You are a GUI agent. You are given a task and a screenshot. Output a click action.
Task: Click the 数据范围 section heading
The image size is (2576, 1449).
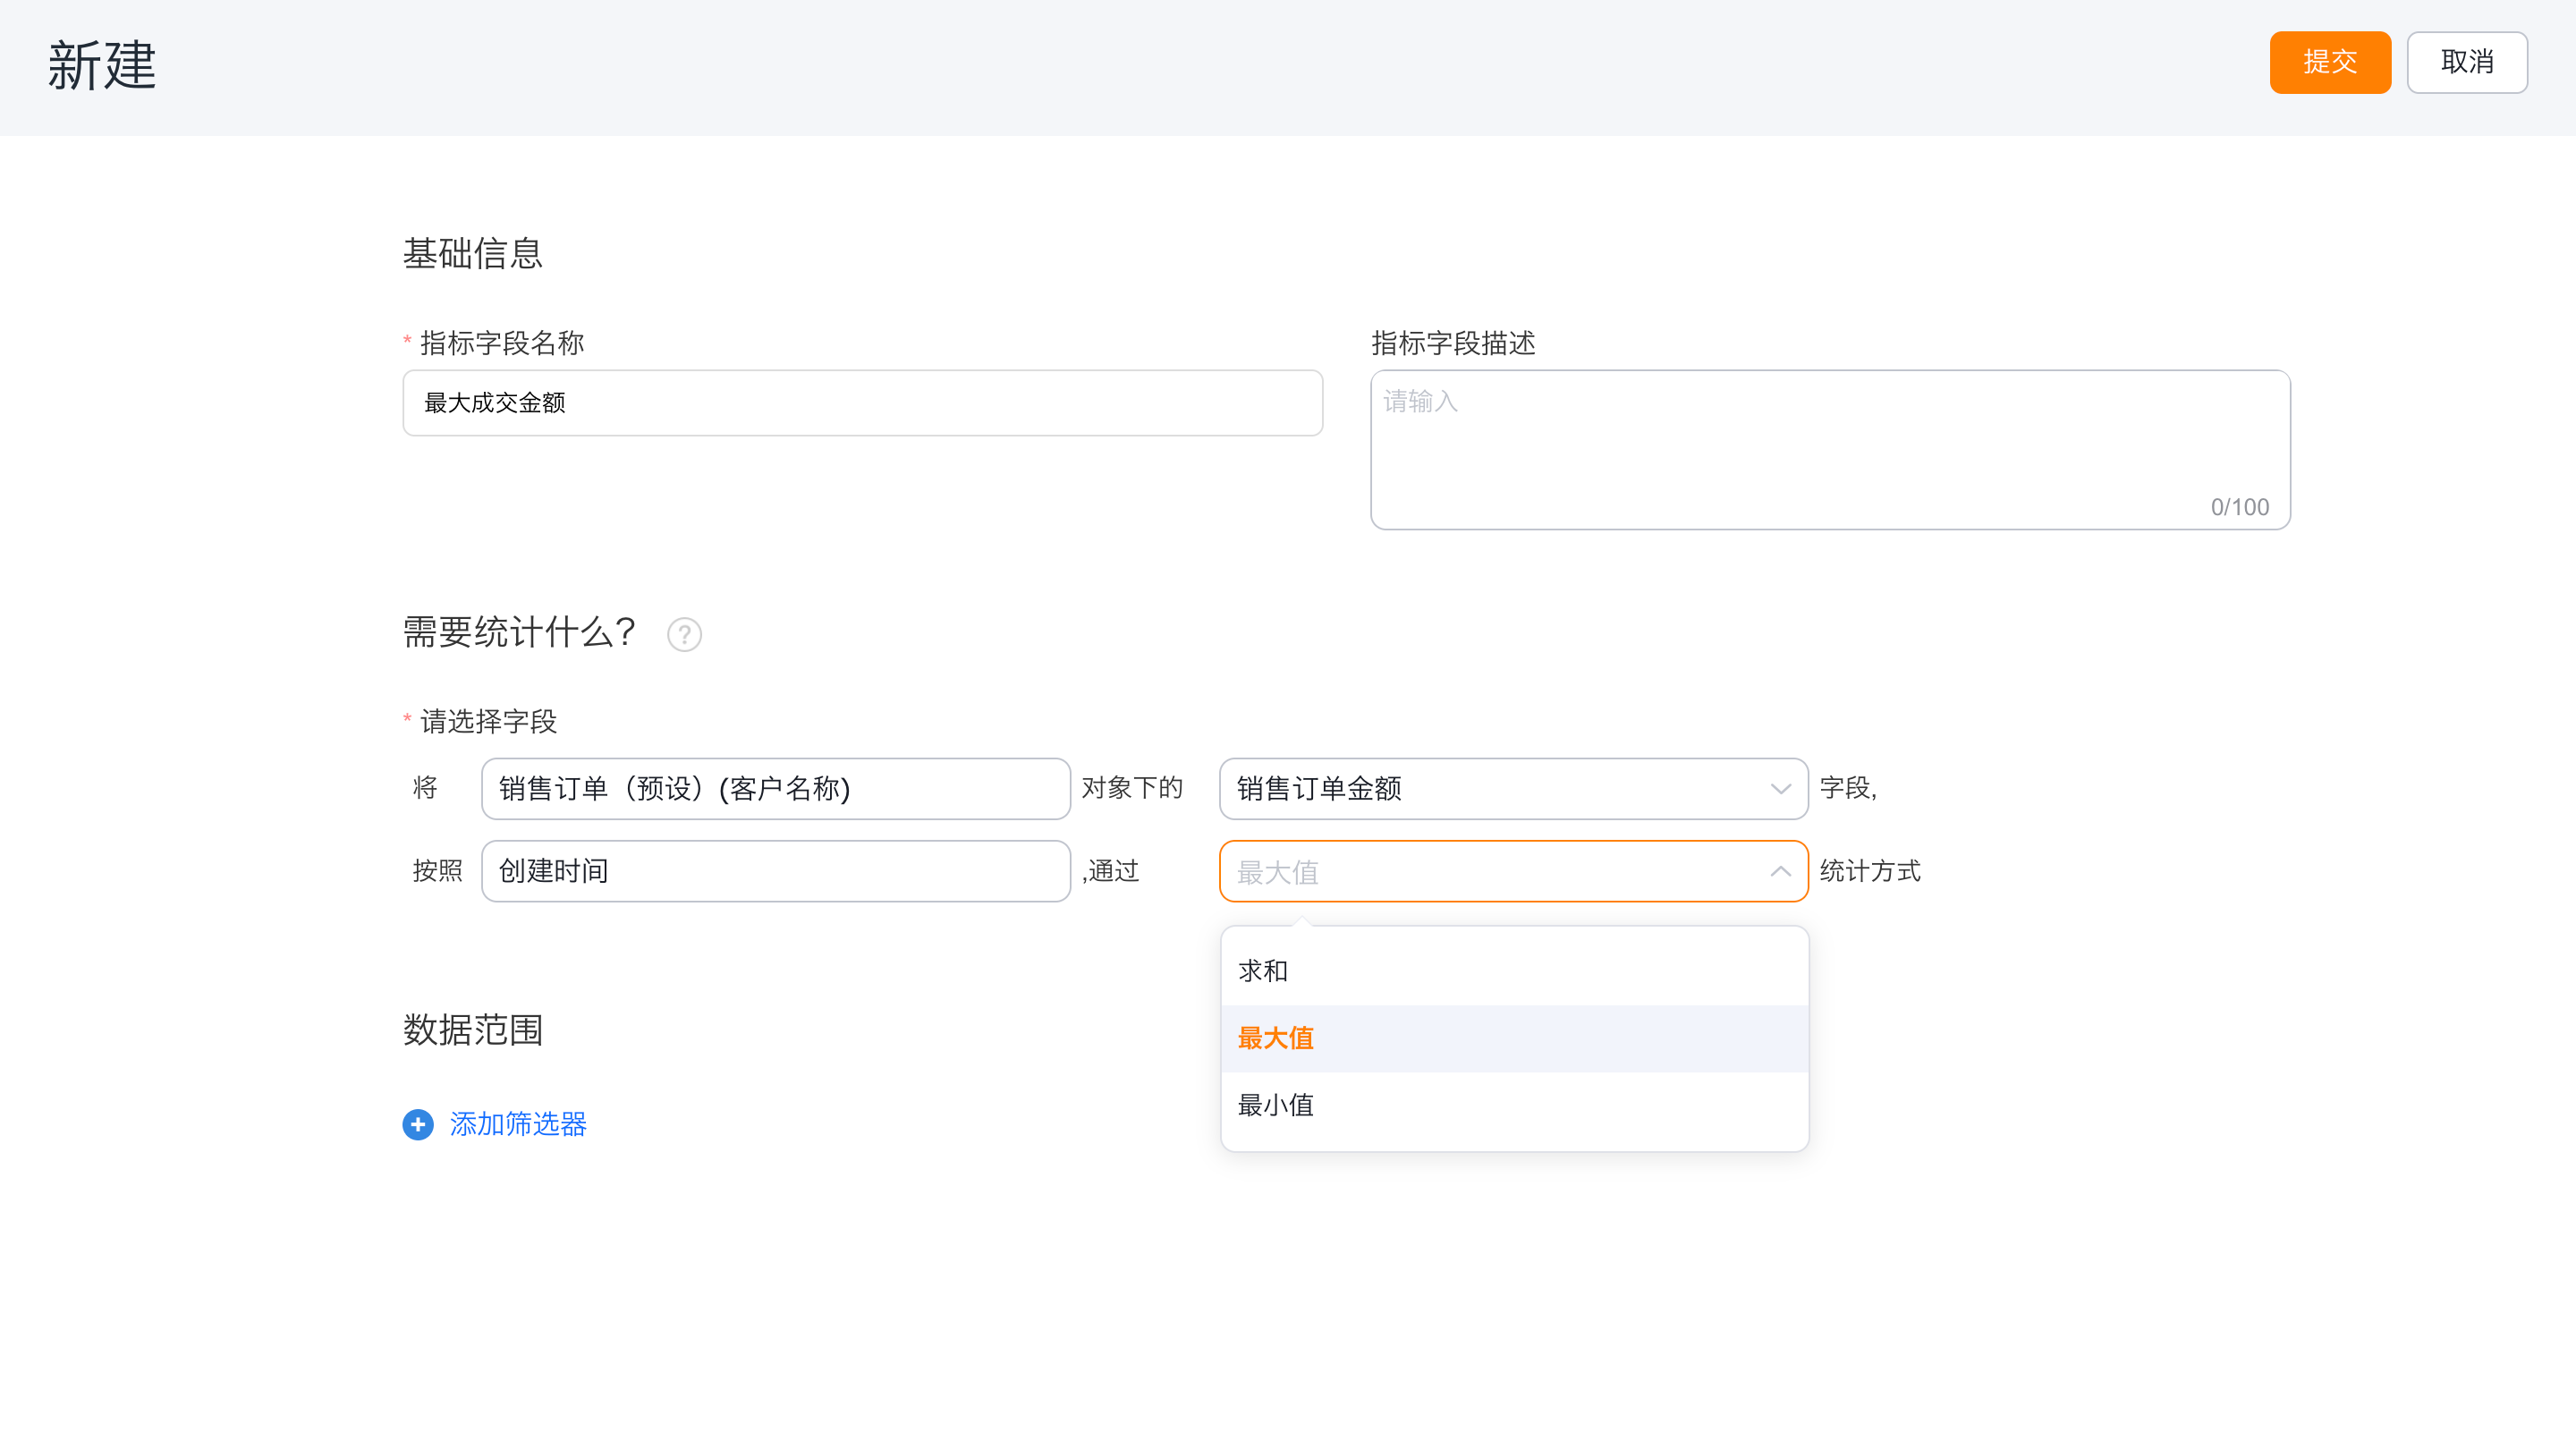[473, 1030]
